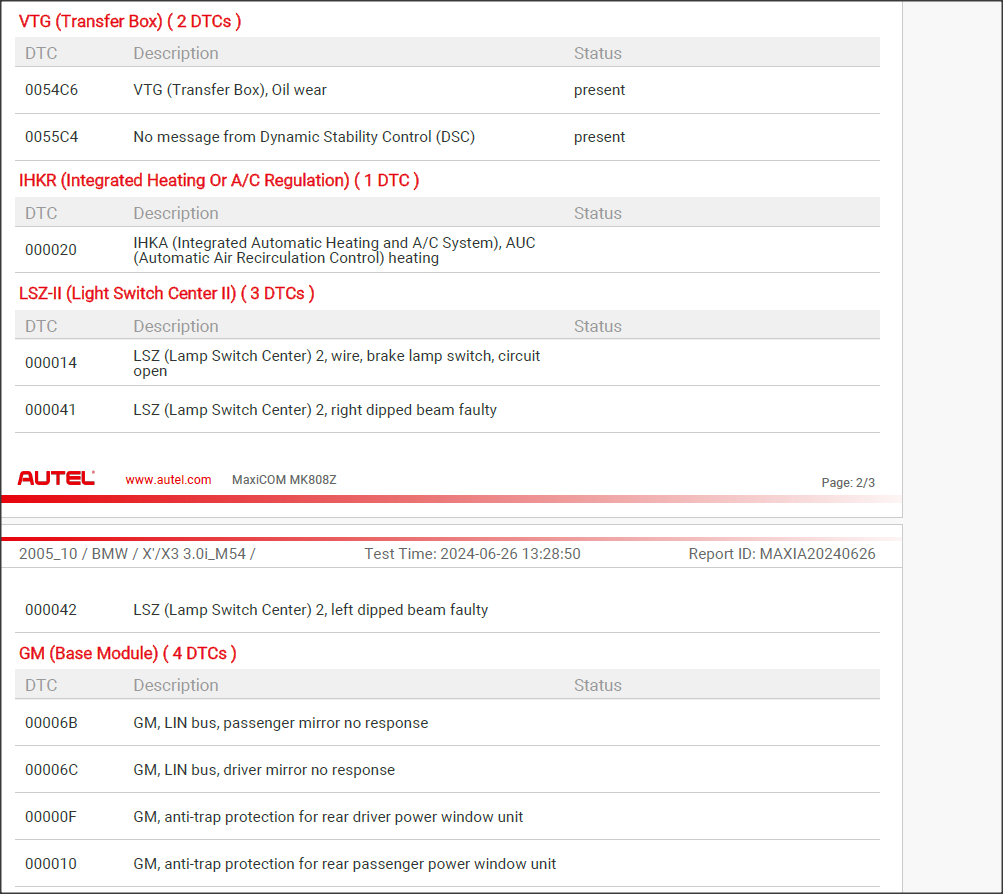Select DTC code 000041
The width and height of the screenshot is (1003, 894).
pyautogui.click(x=51, y=410)
